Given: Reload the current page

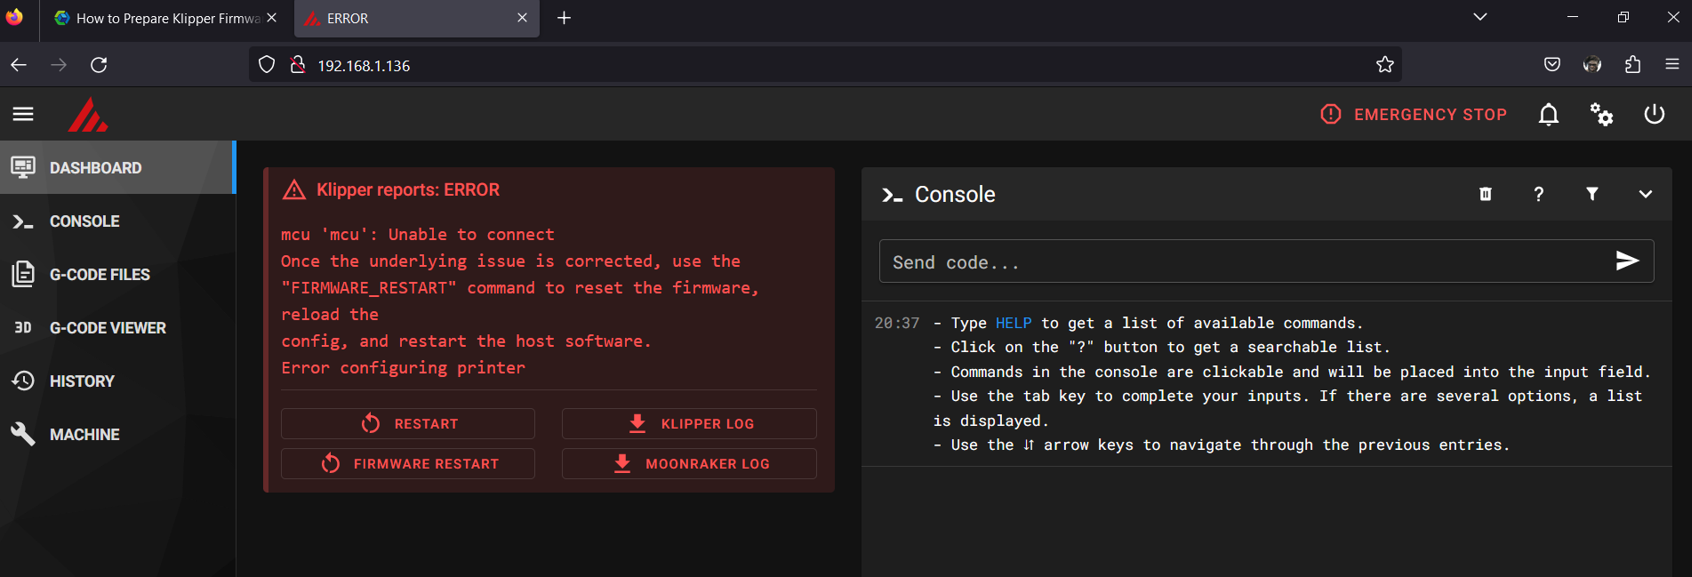Looking at the screenshot, I should (99, 65).
